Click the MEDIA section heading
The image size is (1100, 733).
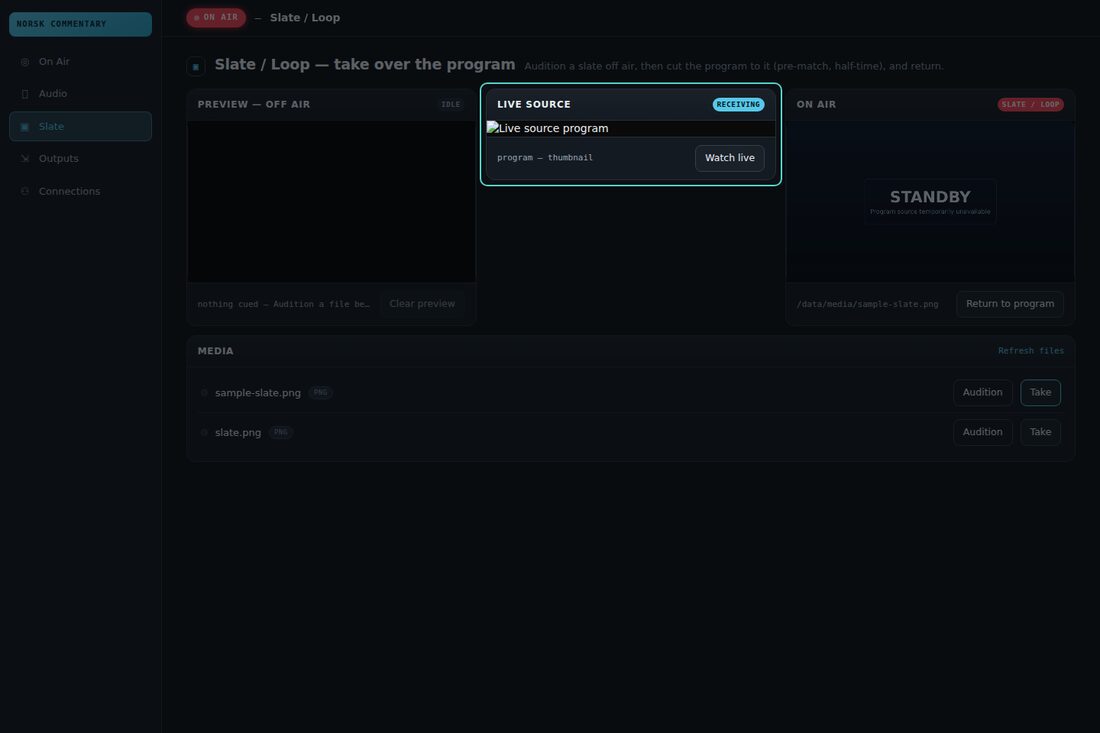click(215, 351)
